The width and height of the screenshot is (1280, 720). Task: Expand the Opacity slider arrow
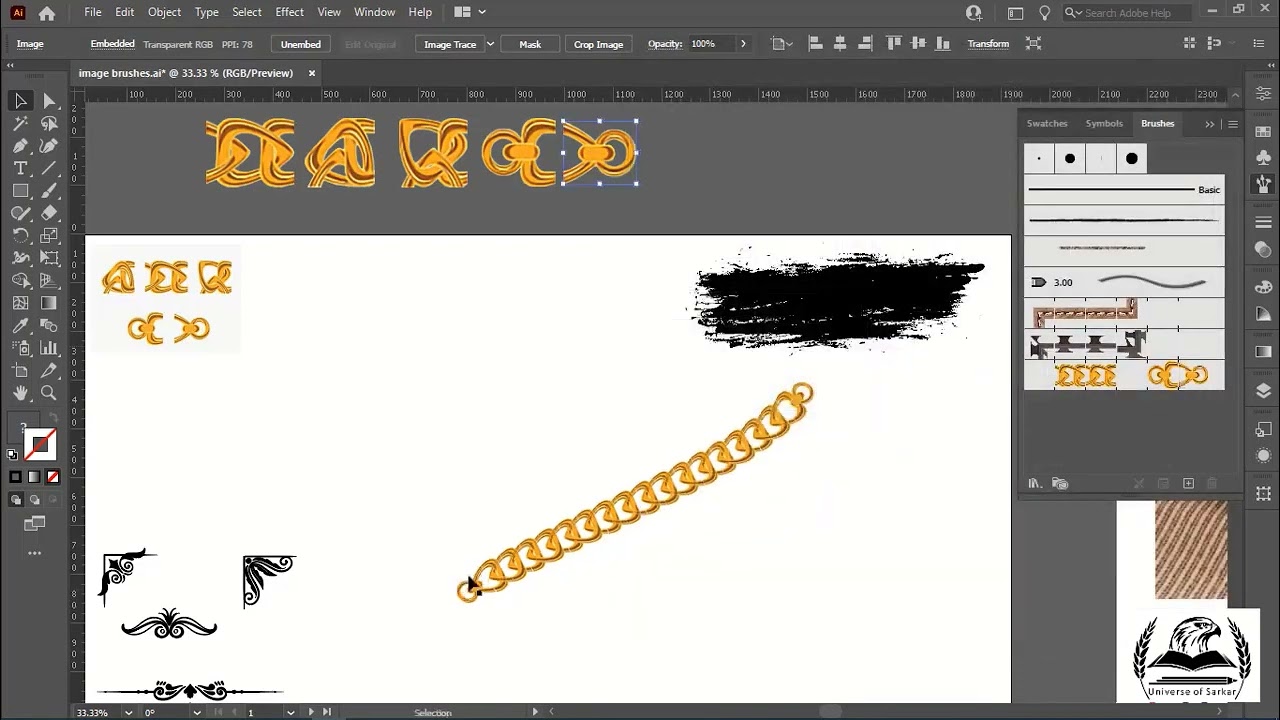pos(742,44)
